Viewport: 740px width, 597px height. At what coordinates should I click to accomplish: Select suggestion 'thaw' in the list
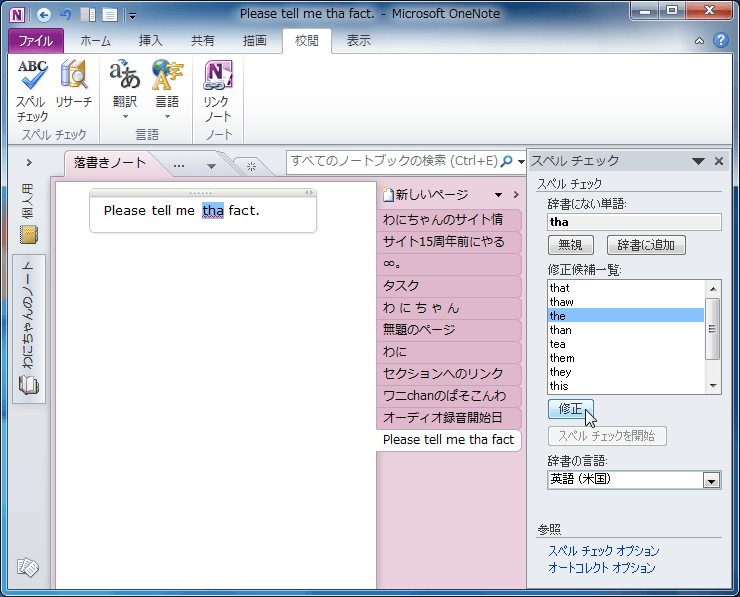(626, 302)
